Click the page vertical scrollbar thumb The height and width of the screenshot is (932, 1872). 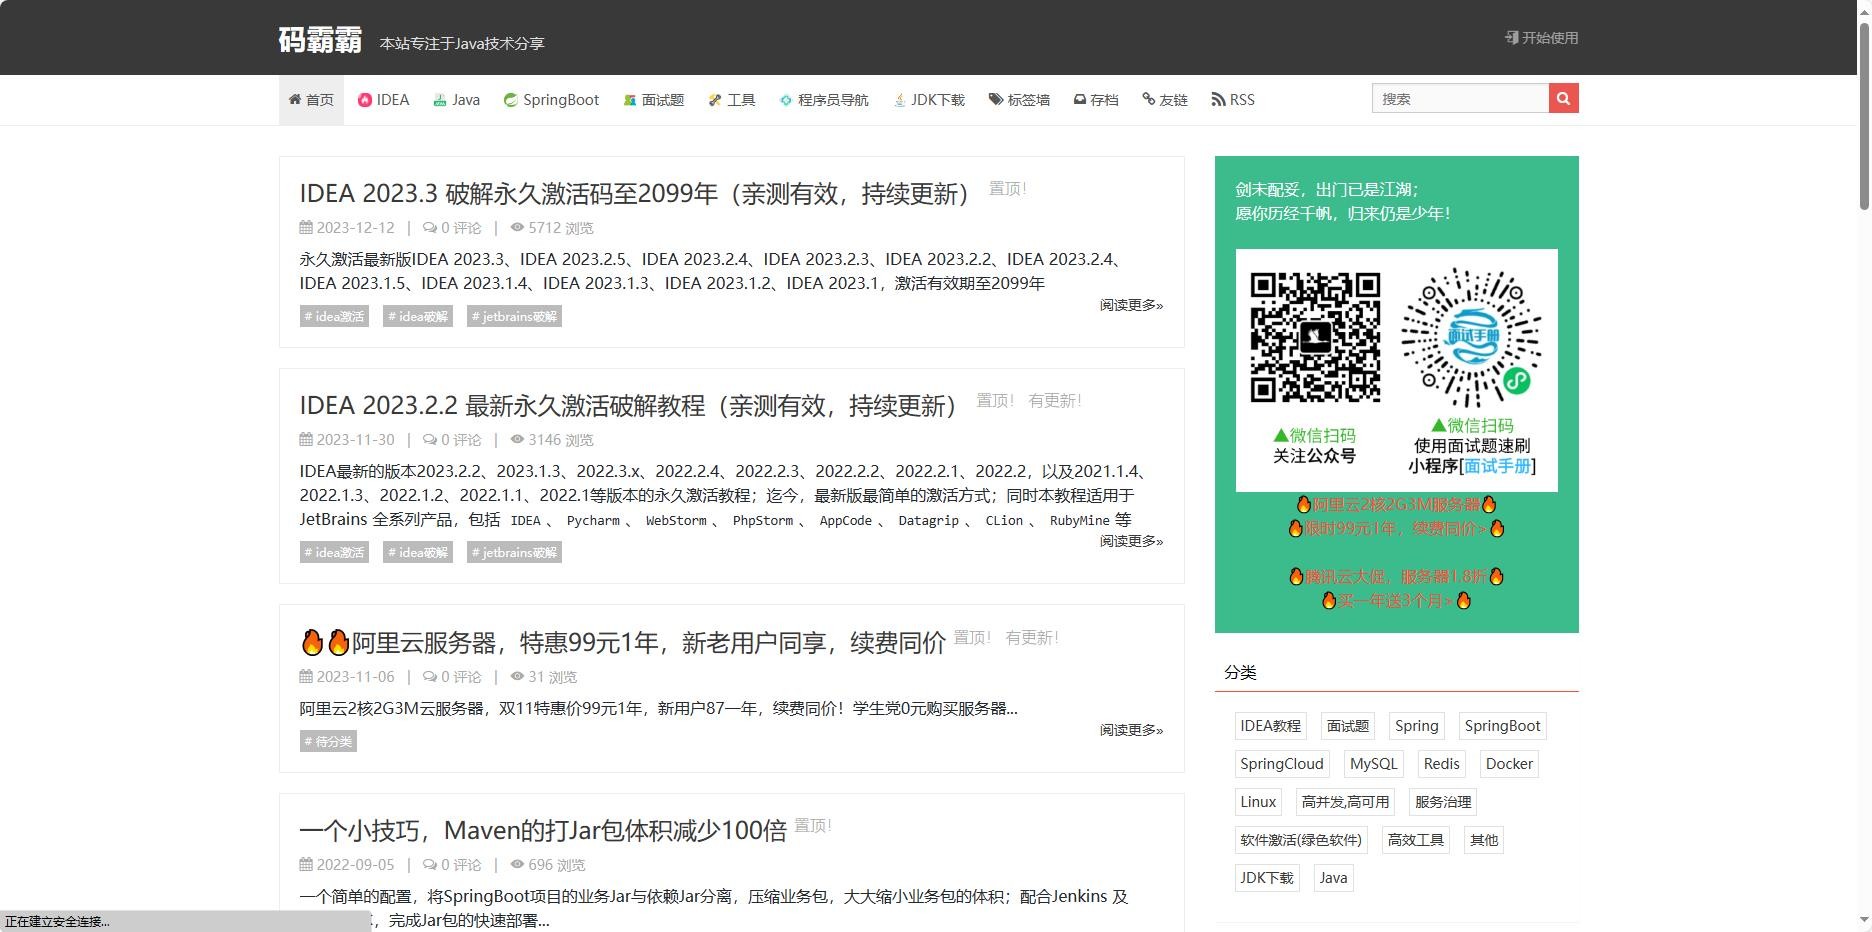(x=1864, y=110)
